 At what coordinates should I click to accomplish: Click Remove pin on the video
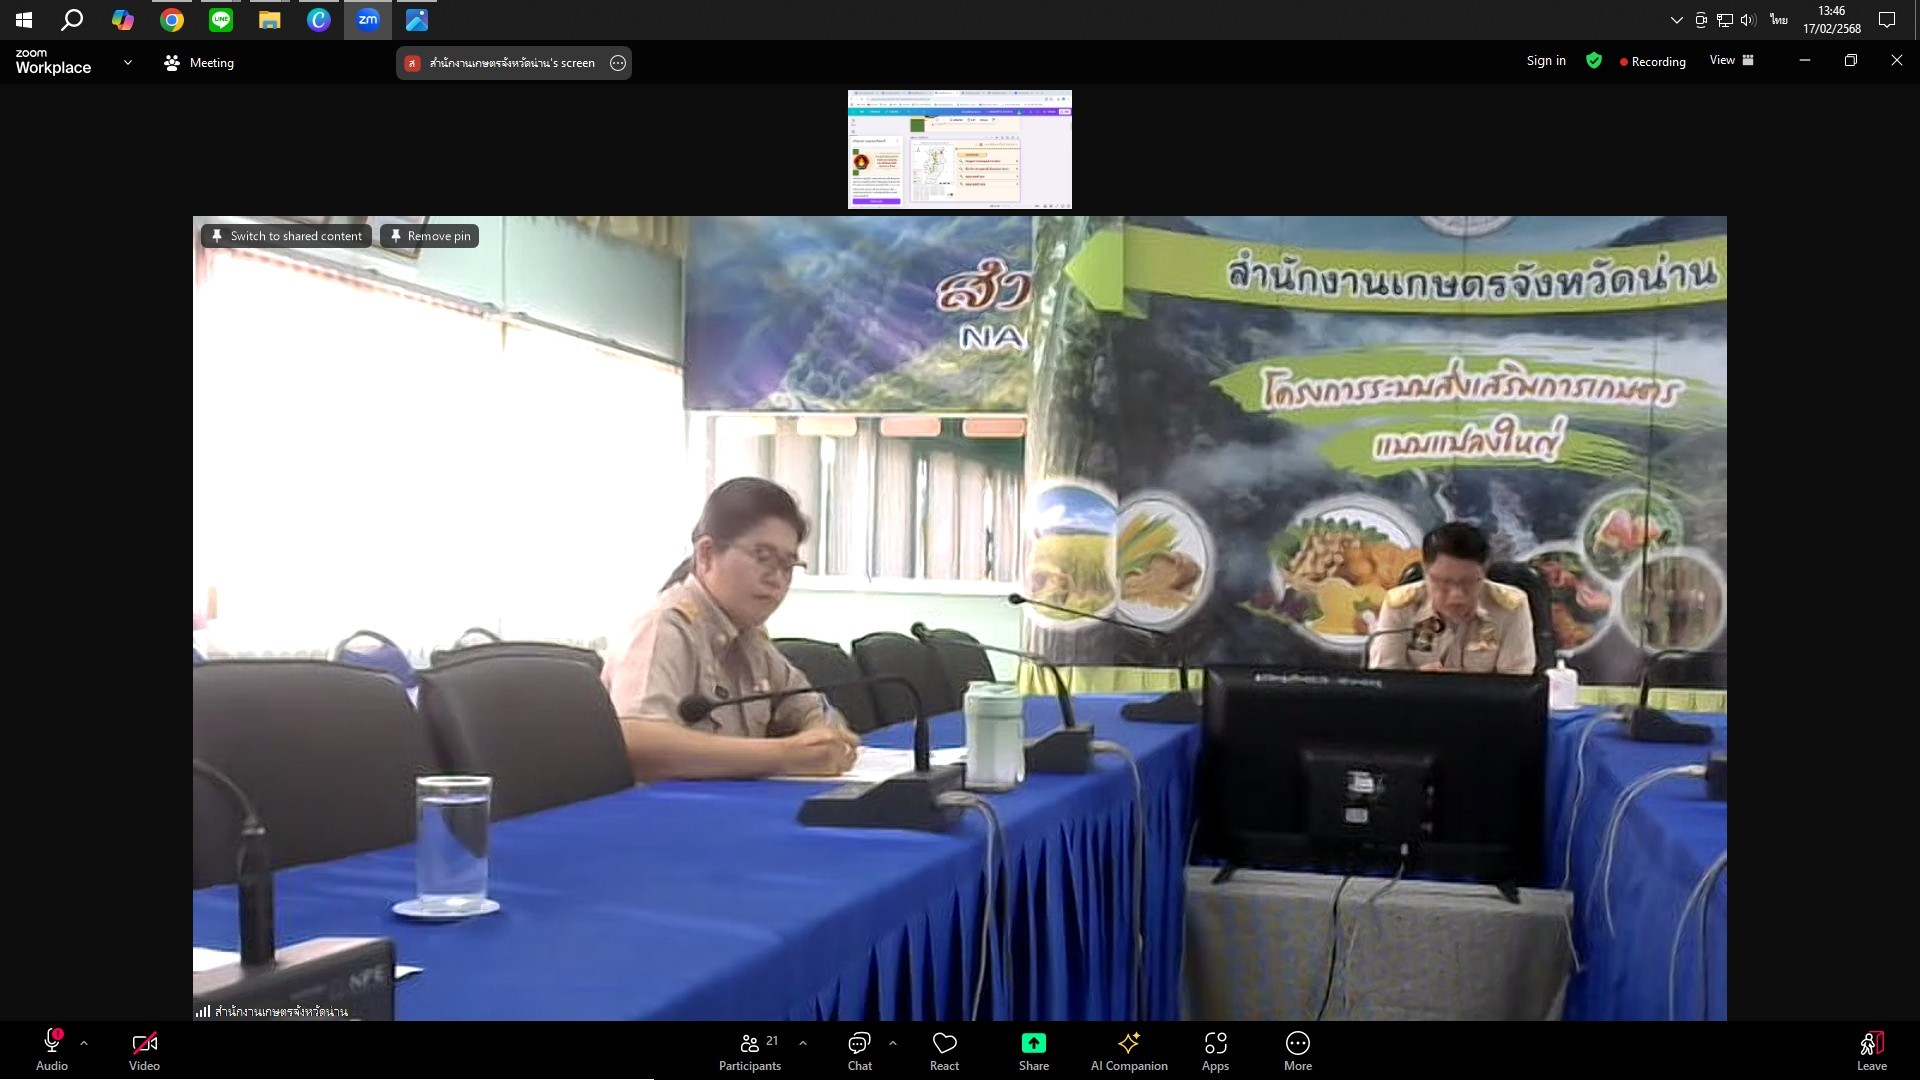pos(430,236)
